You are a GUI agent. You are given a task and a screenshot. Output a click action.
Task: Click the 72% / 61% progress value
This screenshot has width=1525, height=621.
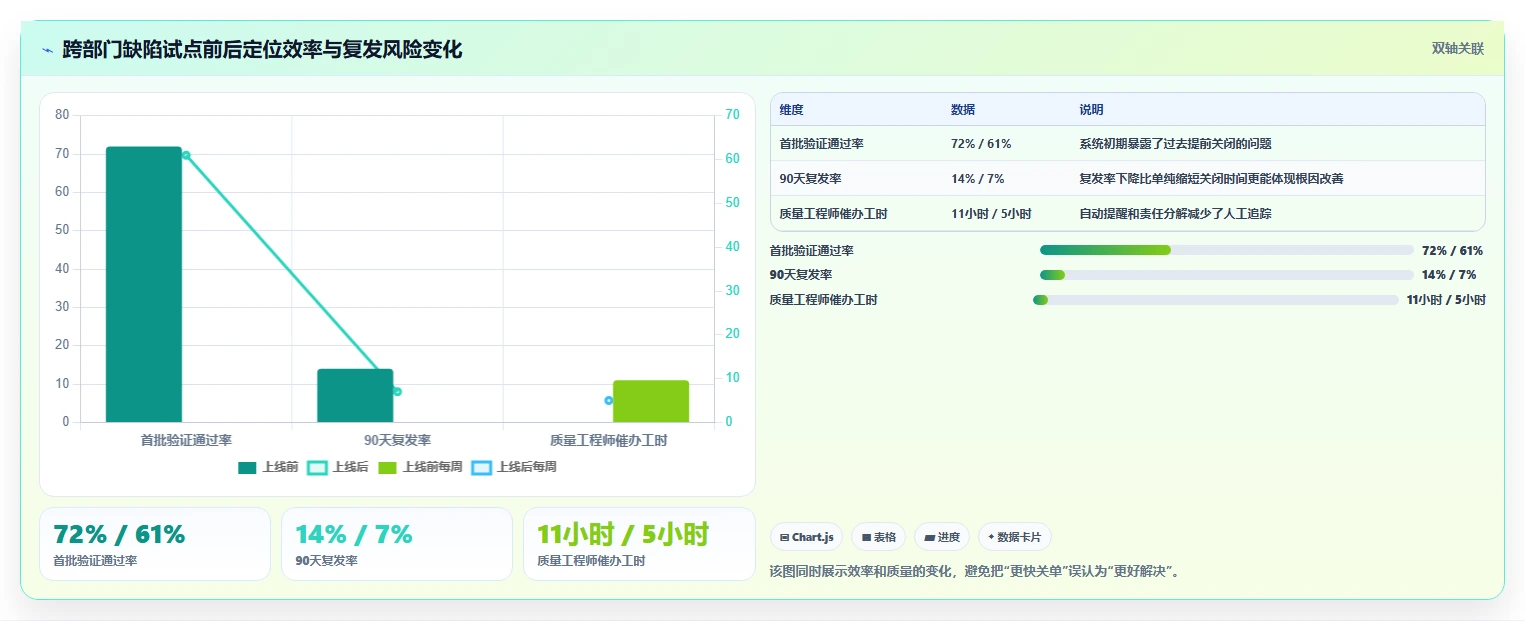[x=1452, y=251]
